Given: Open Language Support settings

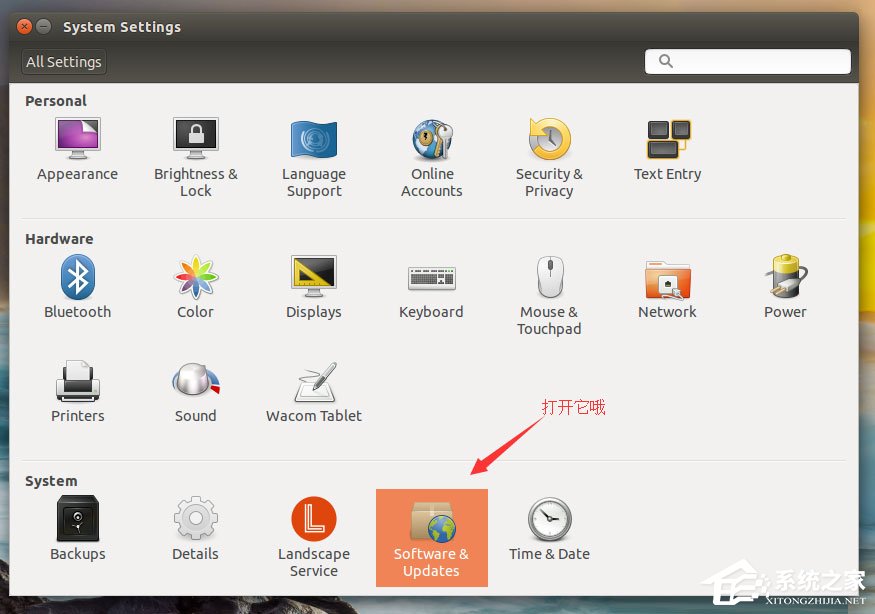Looking at the screenshot, I should 313,150.
